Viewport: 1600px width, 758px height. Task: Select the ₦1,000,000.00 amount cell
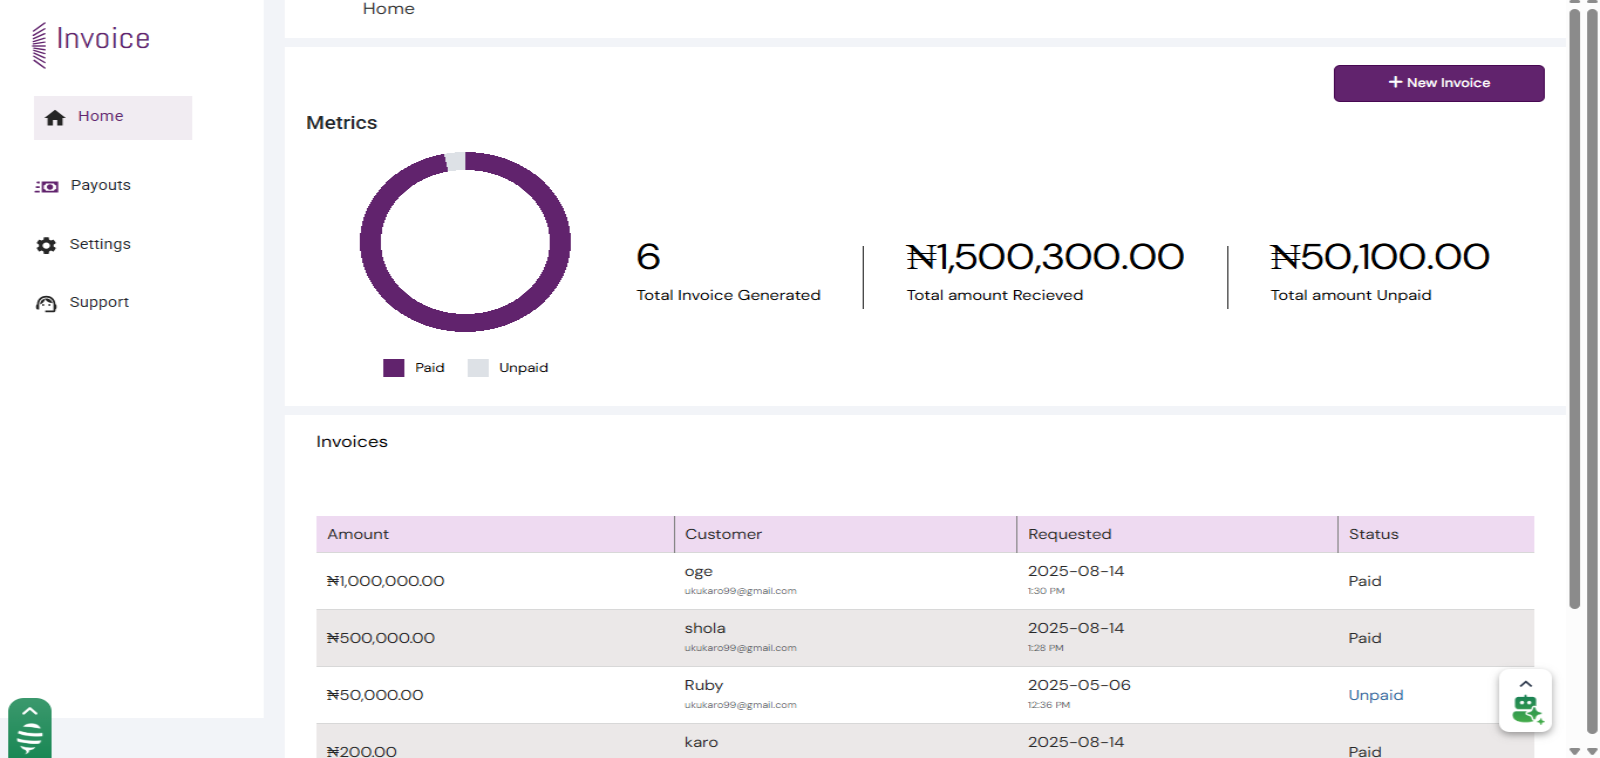[x=386, y=581]
